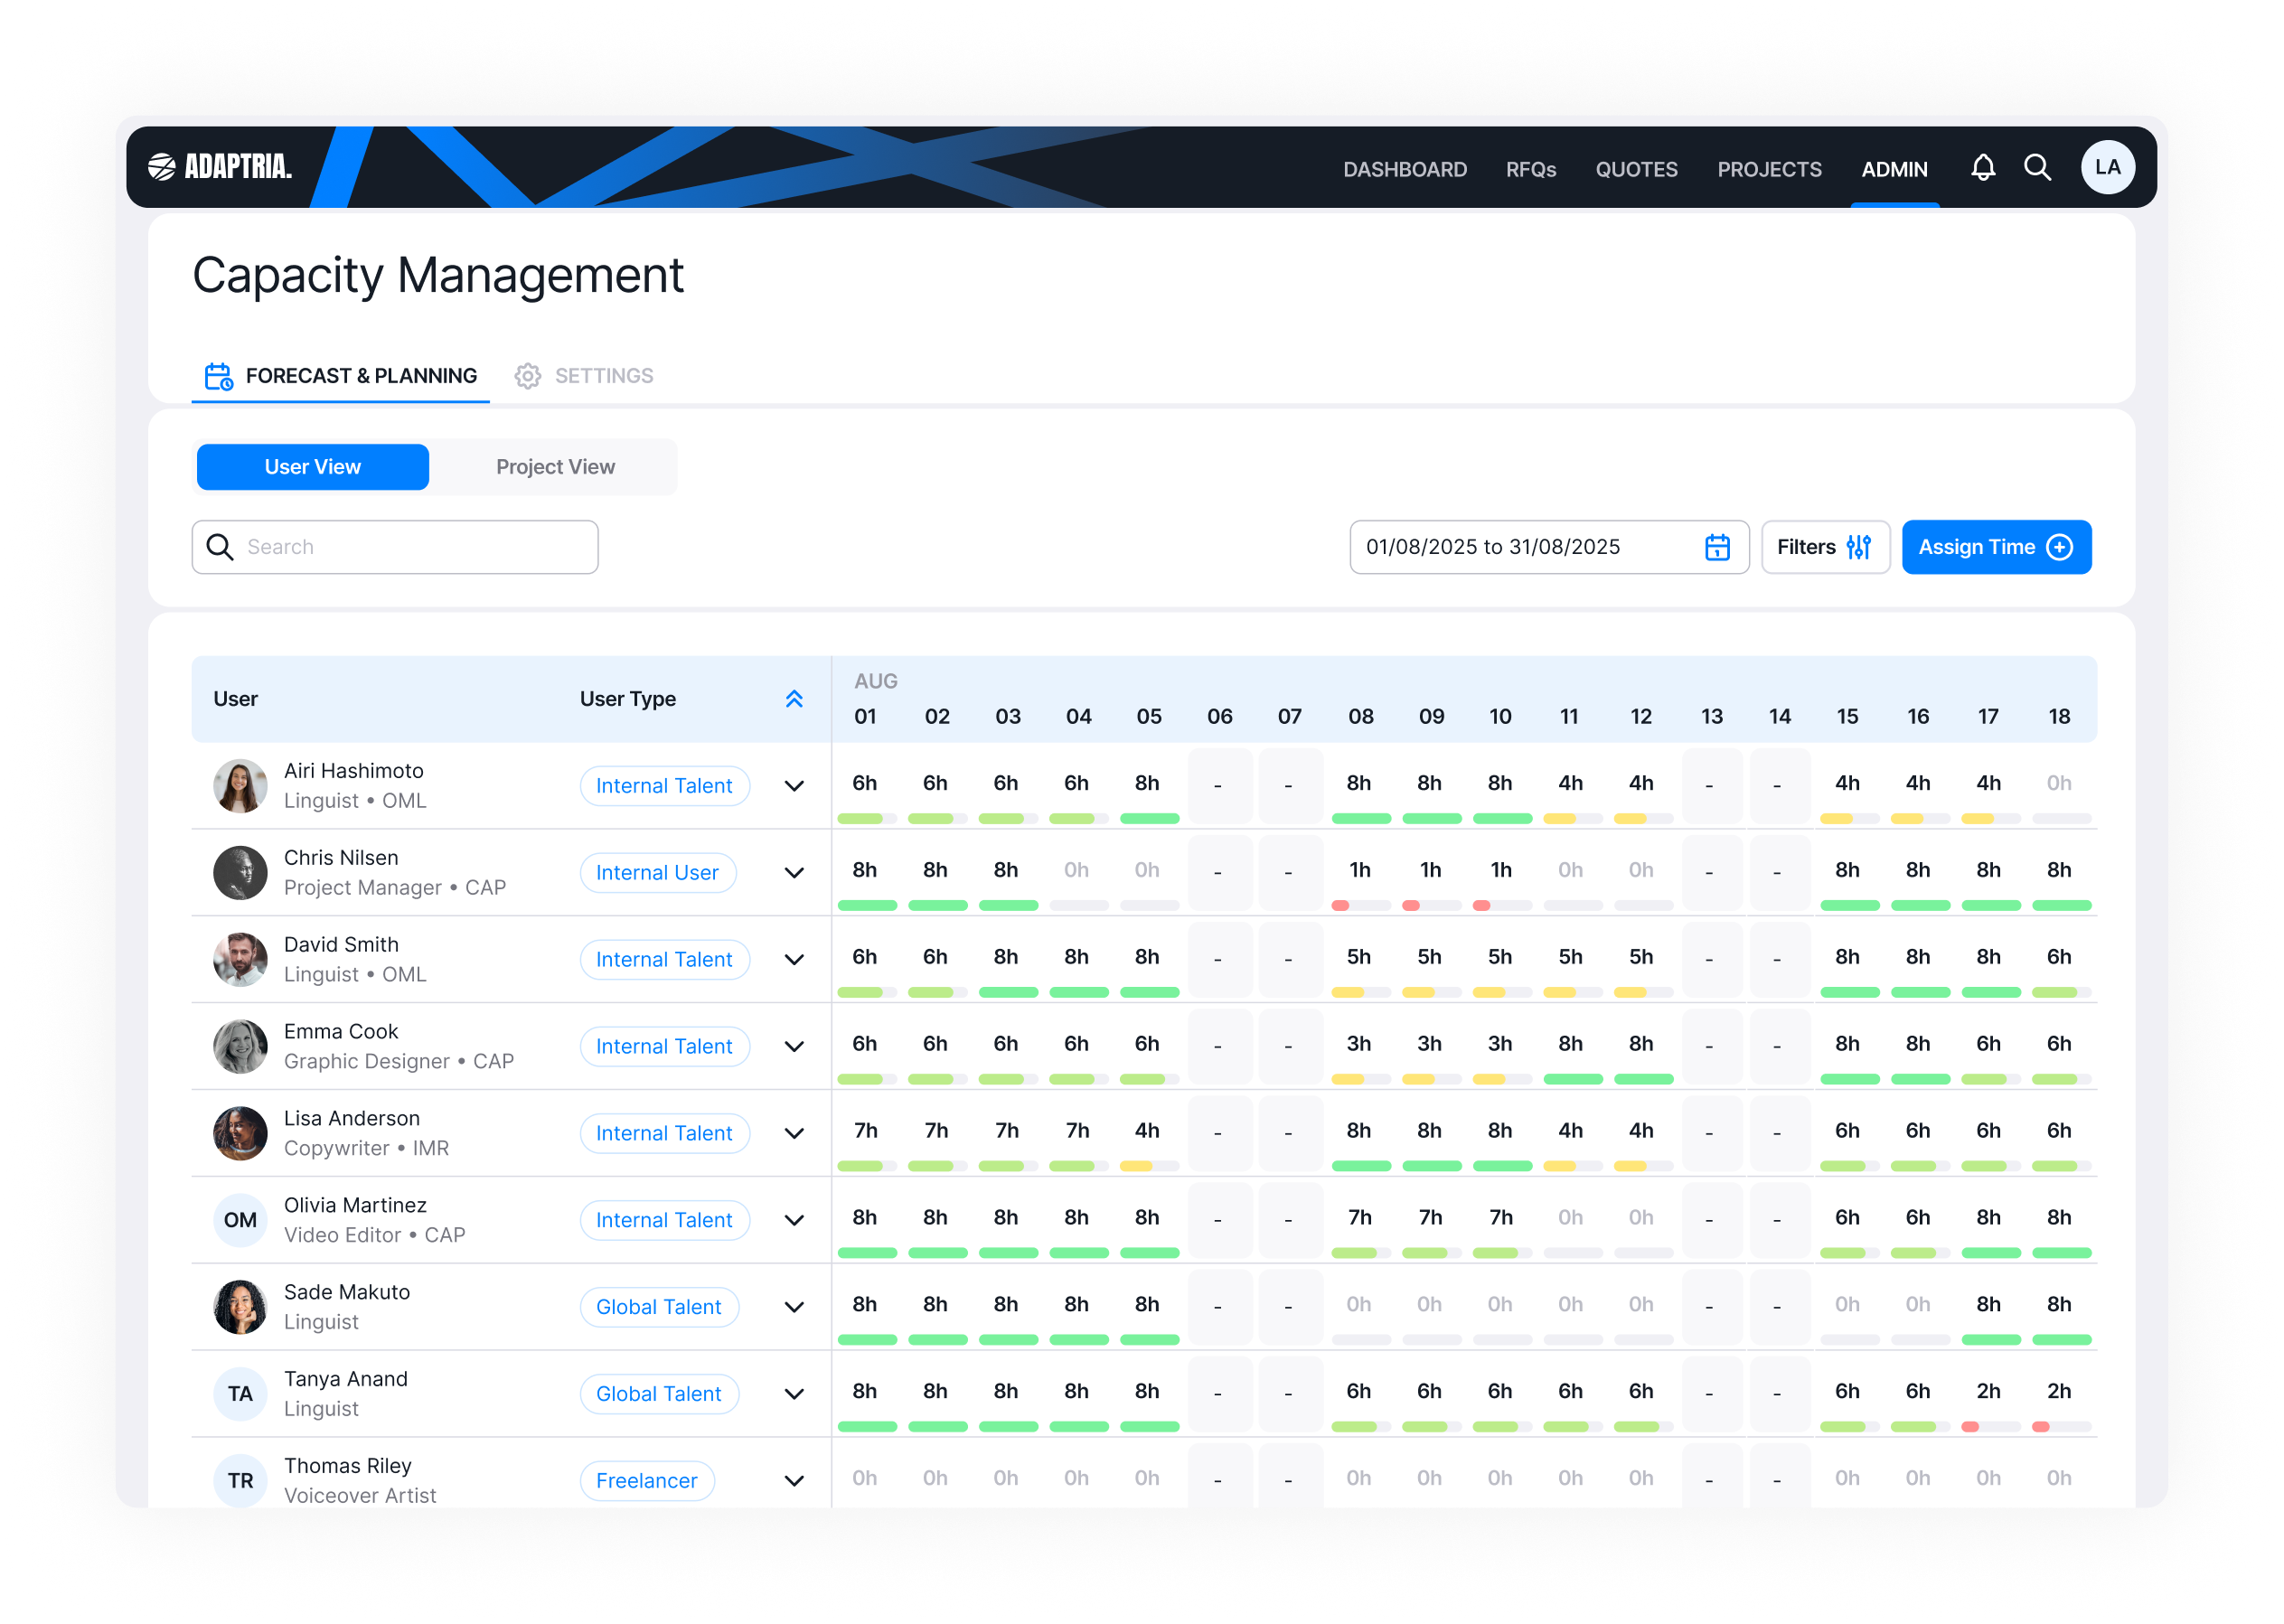Screen dimensions: 2284x1624
Task: Click the Filters sliders icon
Action: click(x=1858, y=547)
